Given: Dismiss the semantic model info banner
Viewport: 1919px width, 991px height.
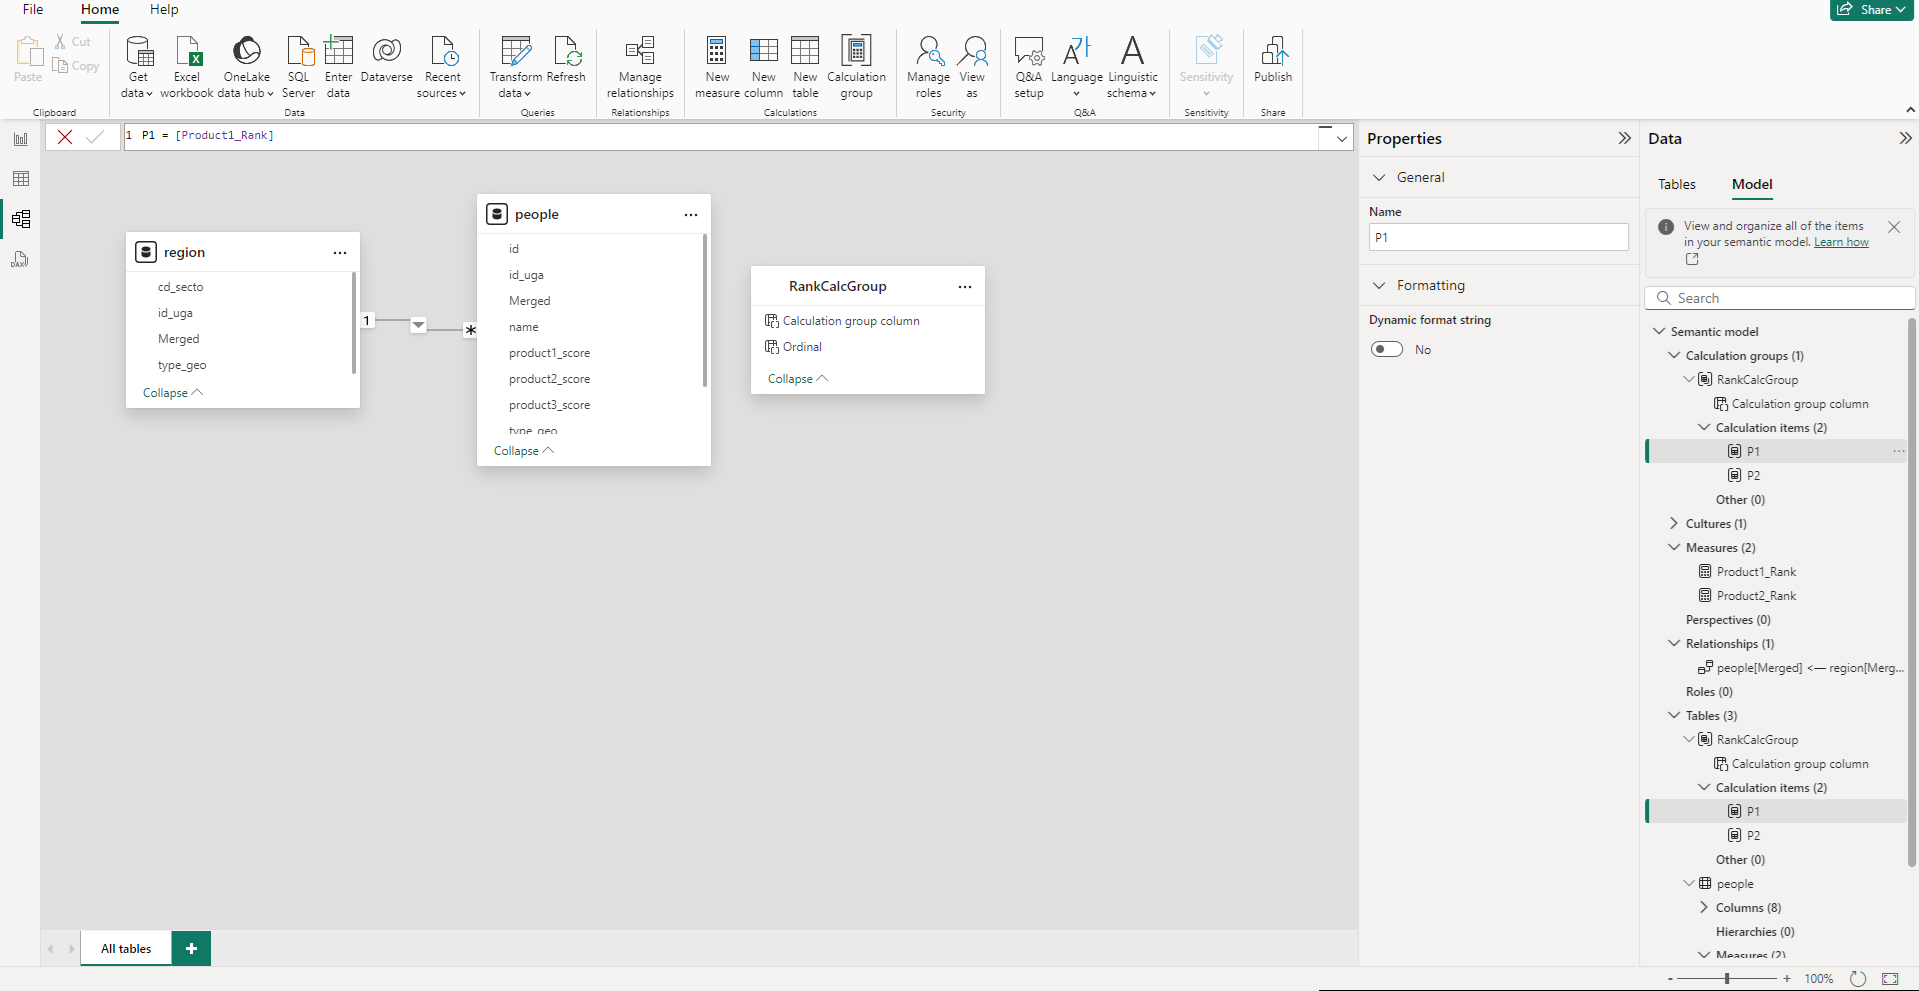Looking at the screenshot, I should tap(1893, 227).
